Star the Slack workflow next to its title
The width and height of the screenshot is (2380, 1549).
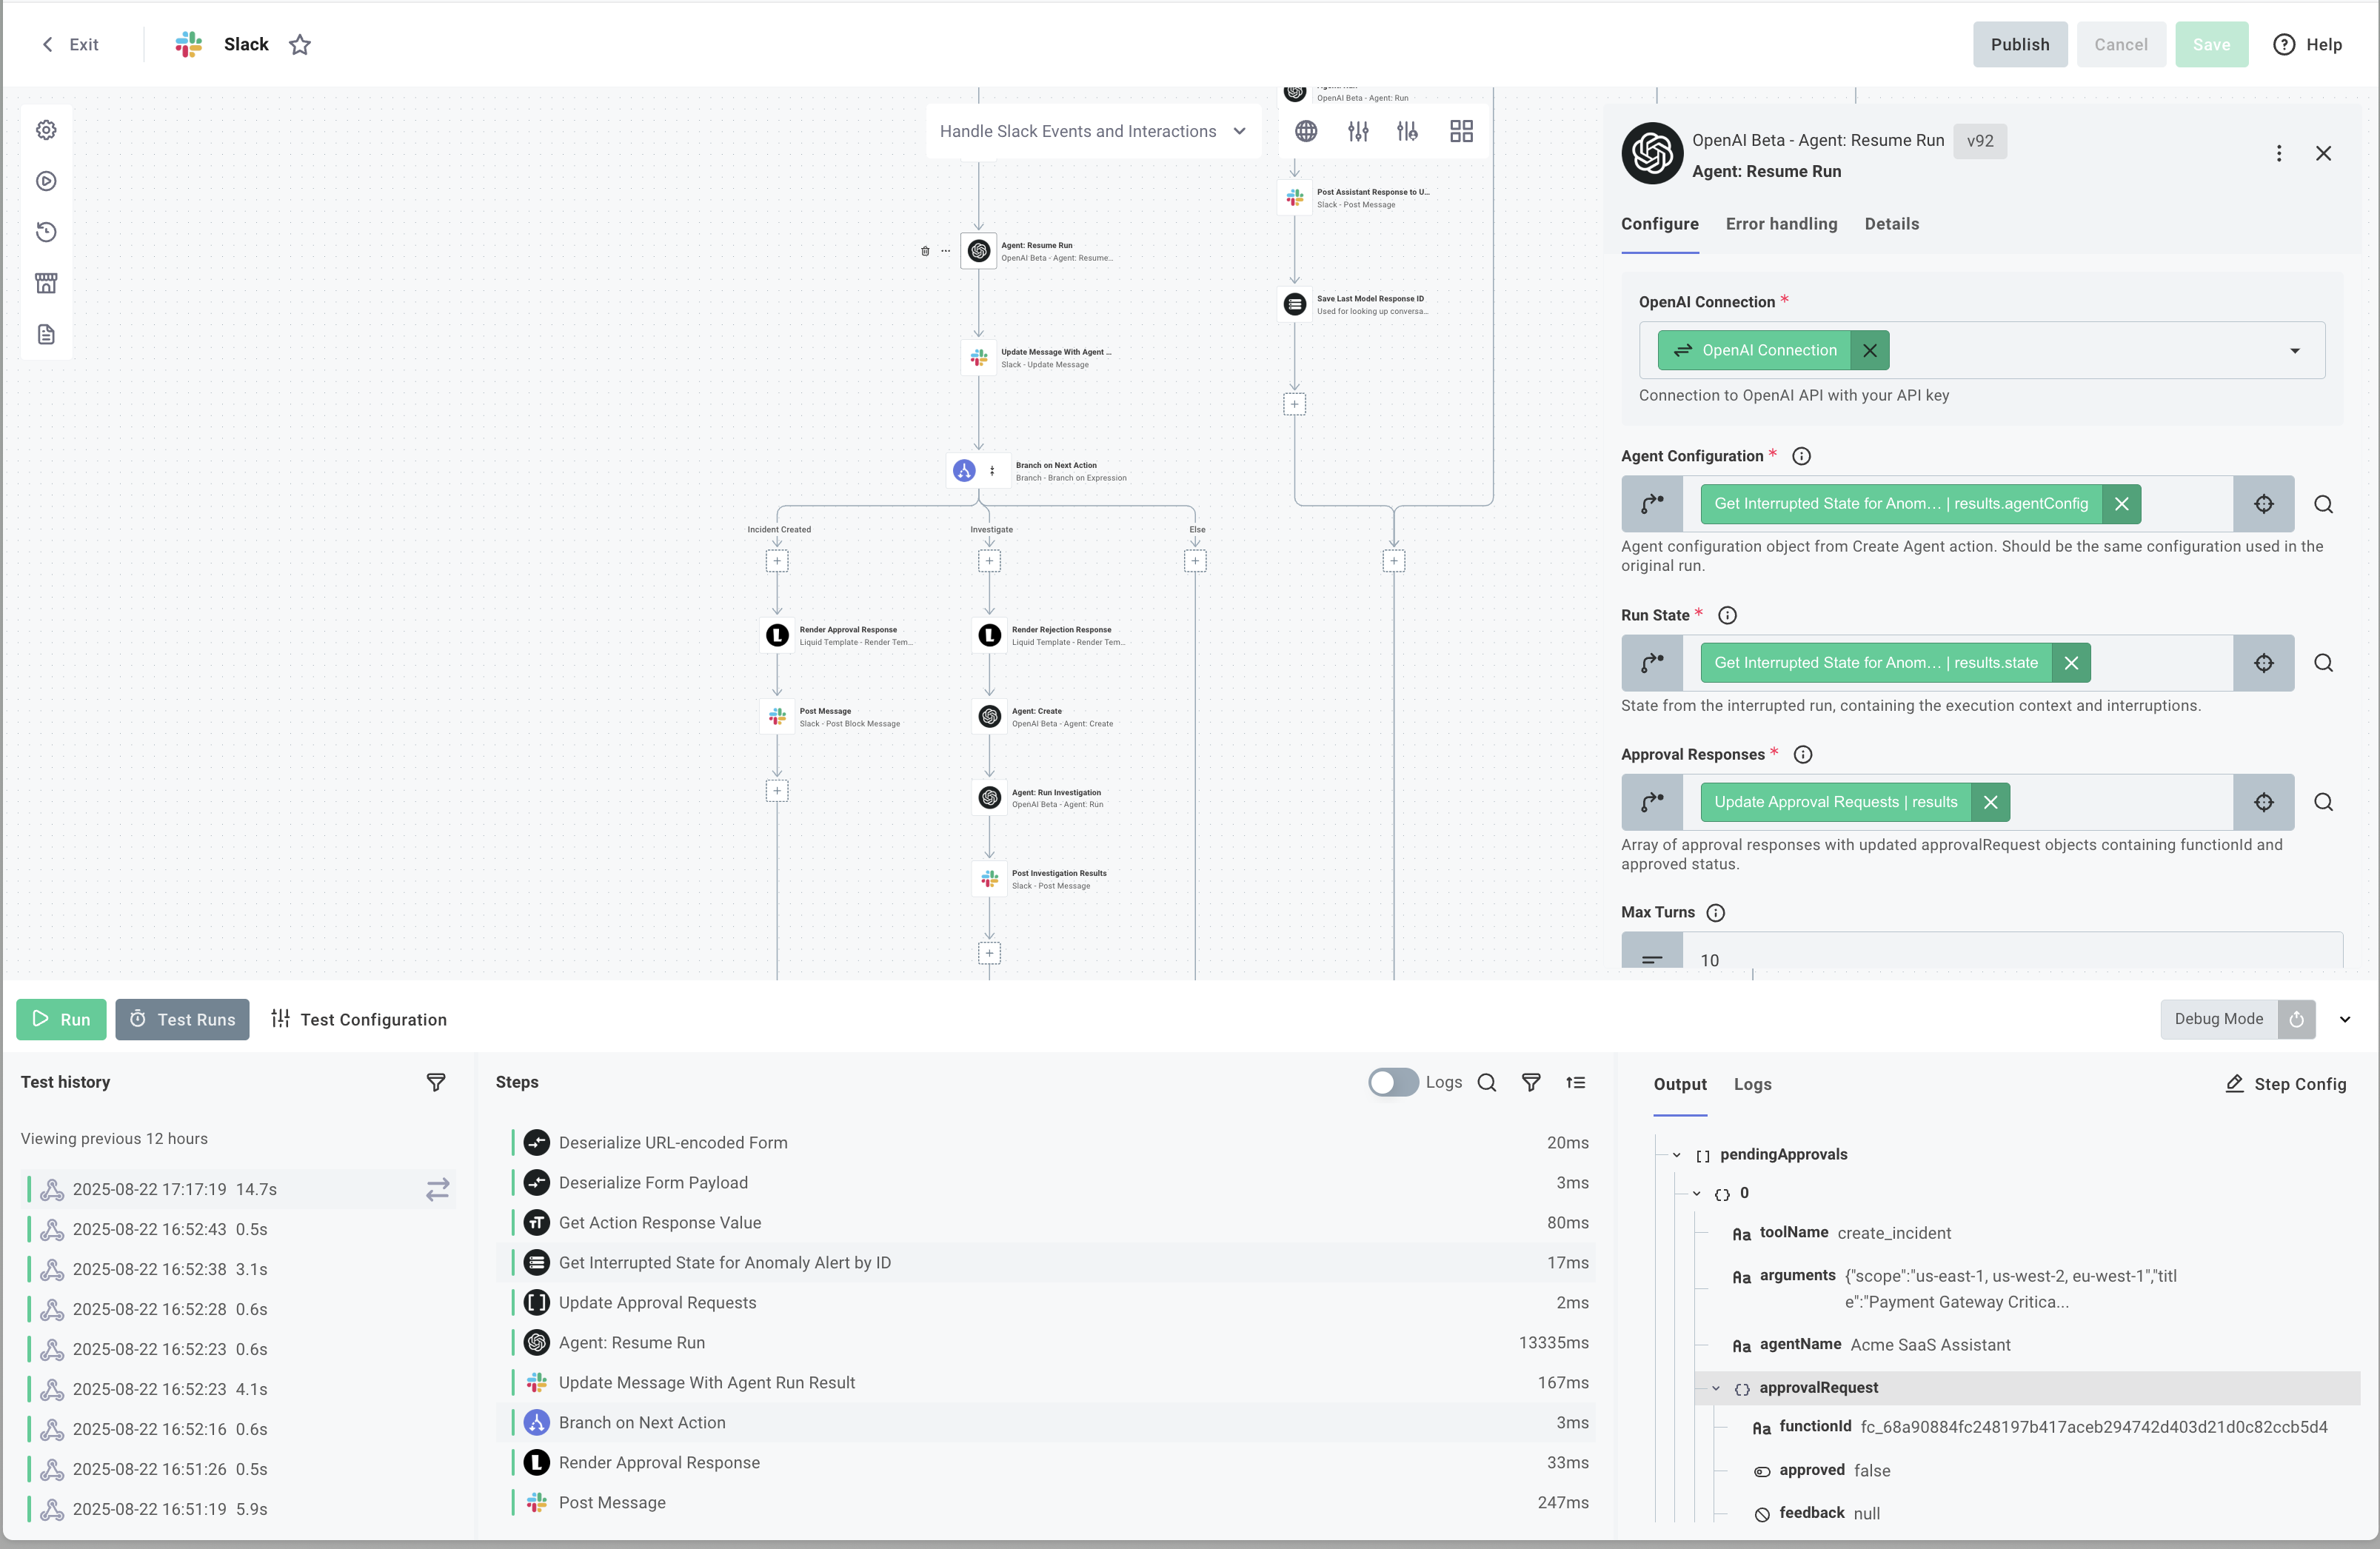point(300,45)
